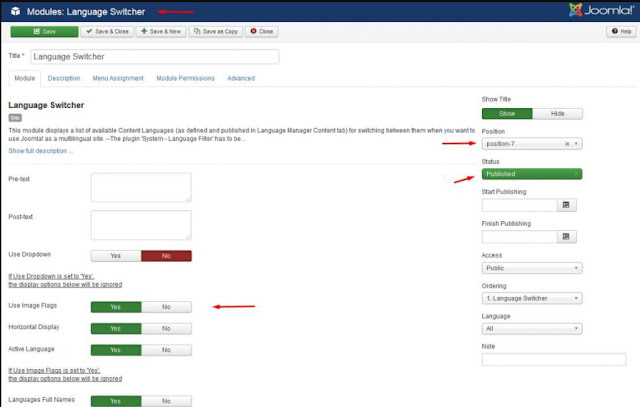Click the Horizontal Display label
The height and width of the screenshot is (407, 640).
point(34,327)
